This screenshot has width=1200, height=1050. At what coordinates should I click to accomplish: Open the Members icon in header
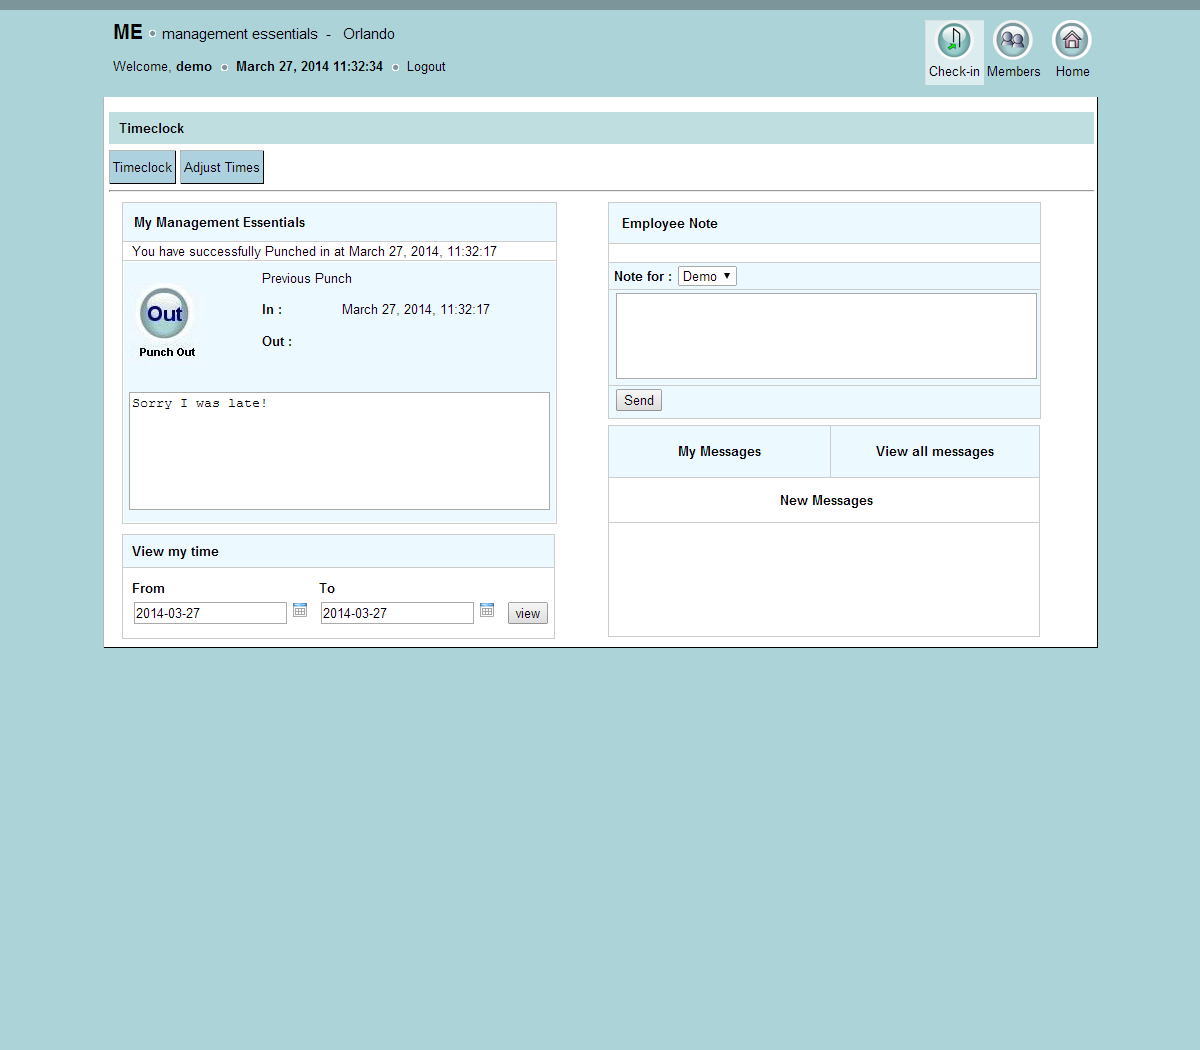1013,41
